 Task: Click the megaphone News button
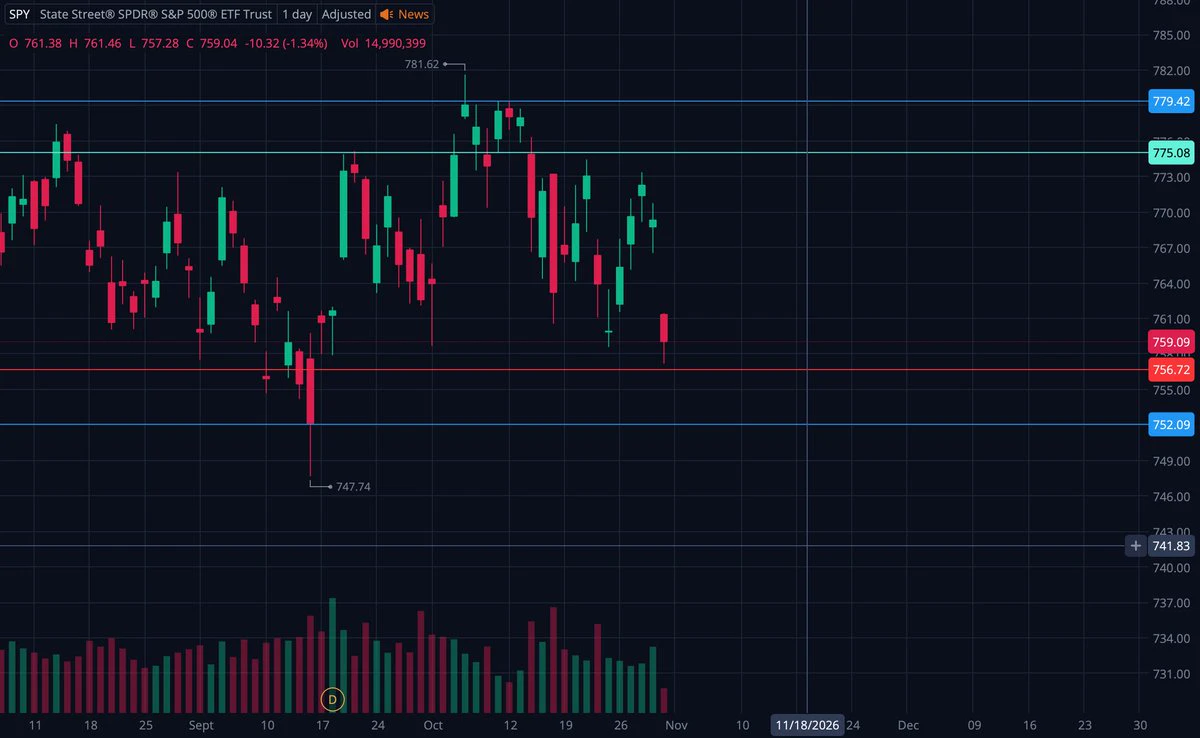(x=405, y=14)
